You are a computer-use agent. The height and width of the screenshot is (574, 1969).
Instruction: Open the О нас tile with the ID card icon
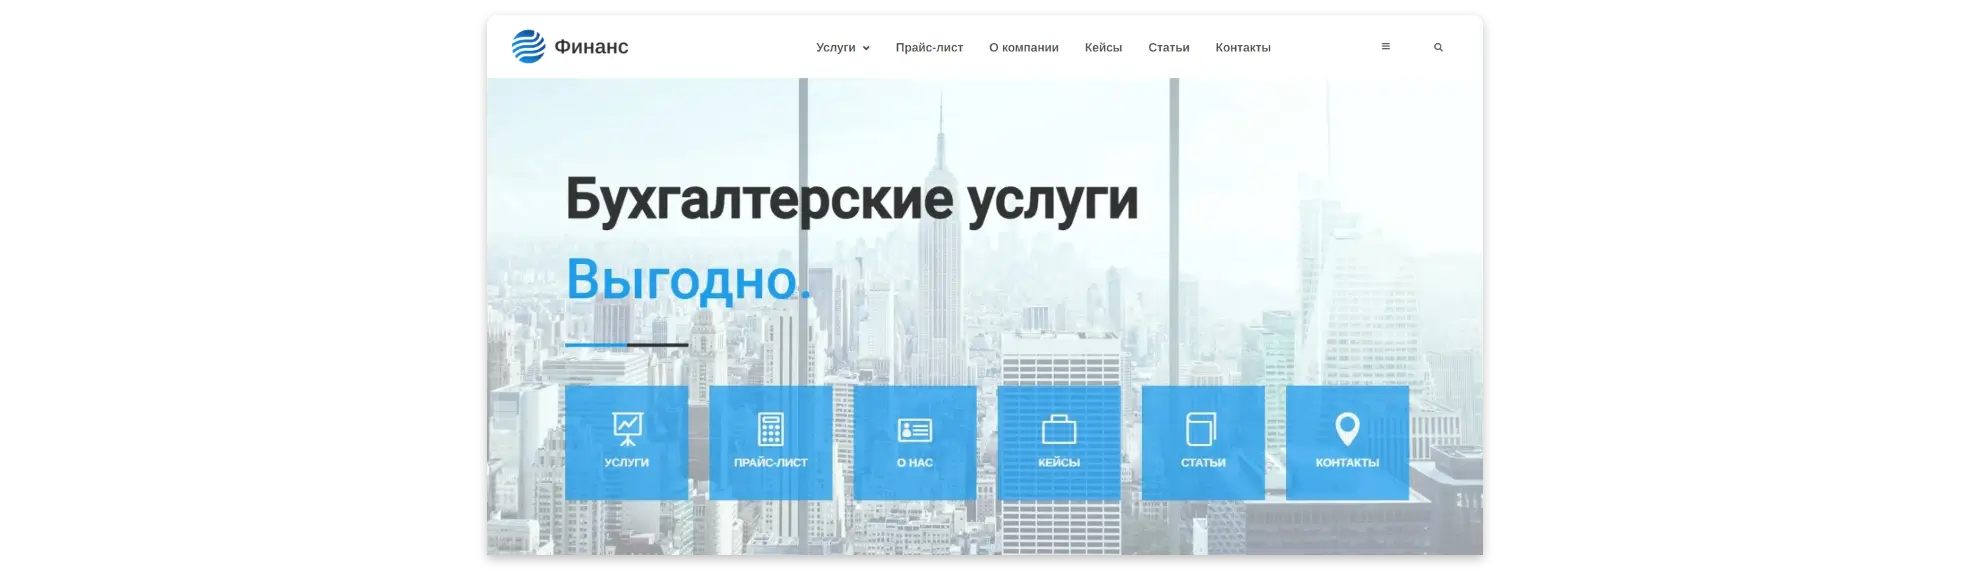point(914,443)
